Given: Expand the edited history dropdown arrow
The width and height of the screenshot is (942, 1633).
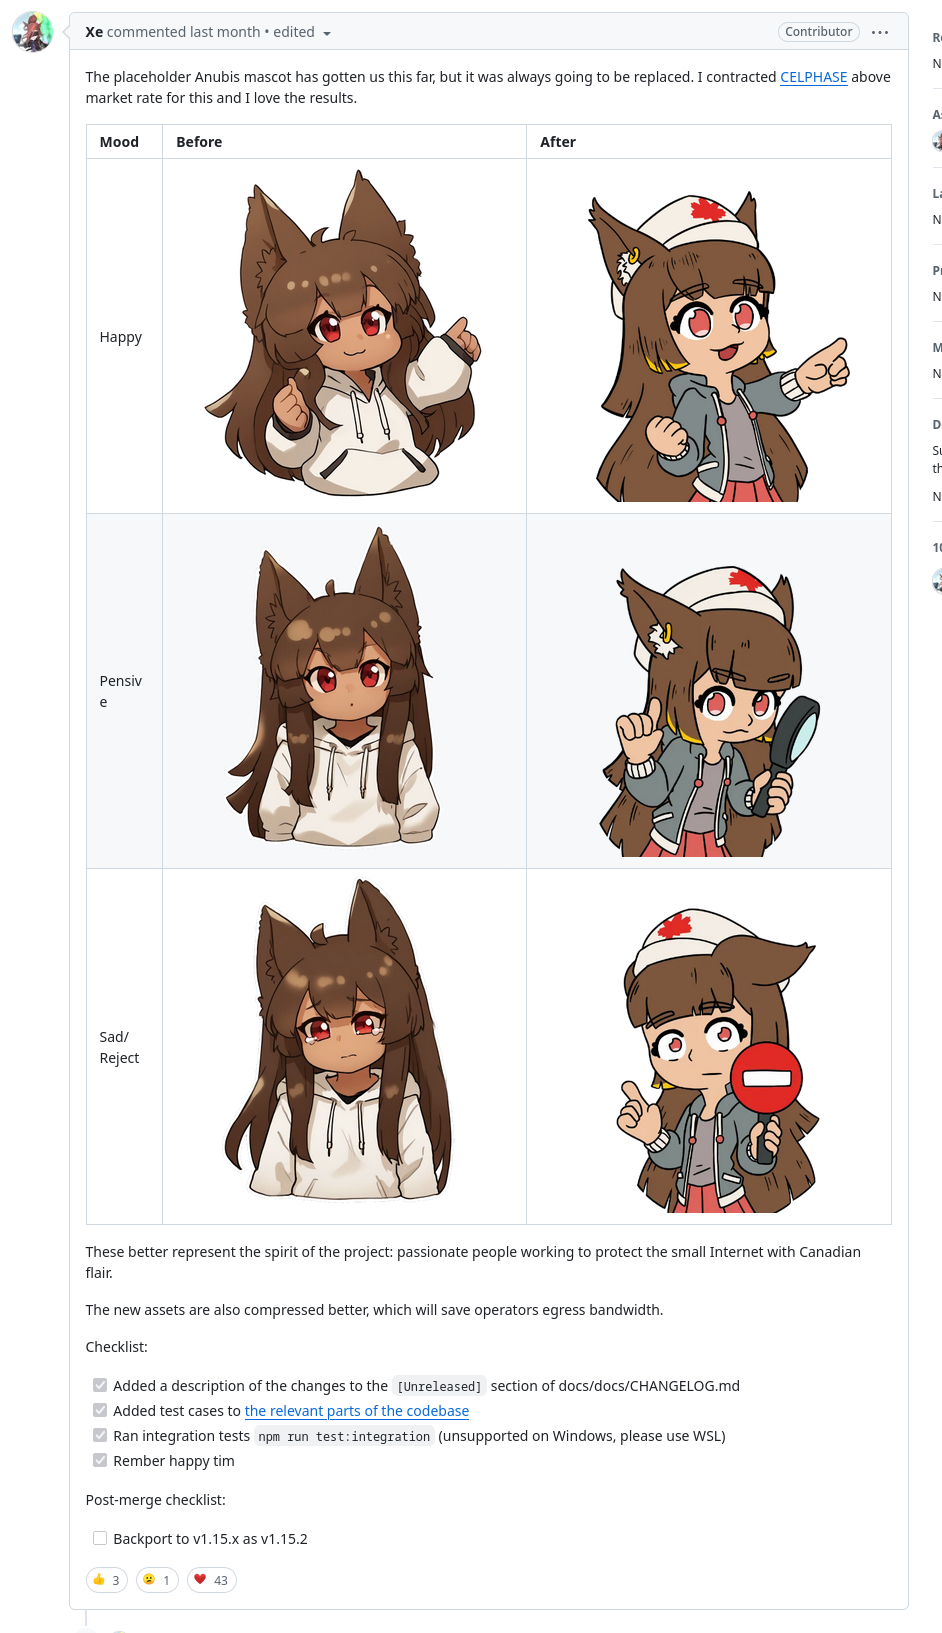Looking at the screenshot, I should pos(327,33).
